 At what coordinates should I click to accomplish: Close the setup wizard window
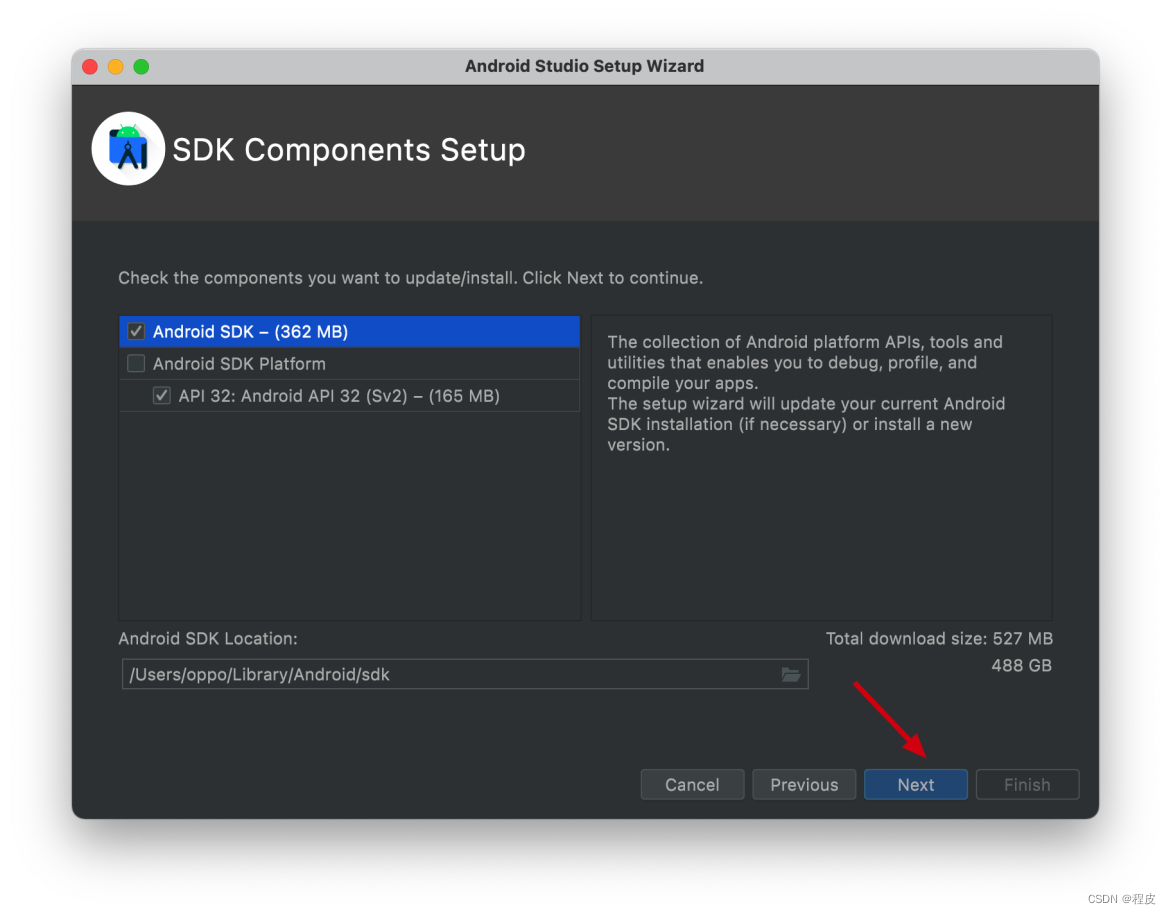[89, 66]
